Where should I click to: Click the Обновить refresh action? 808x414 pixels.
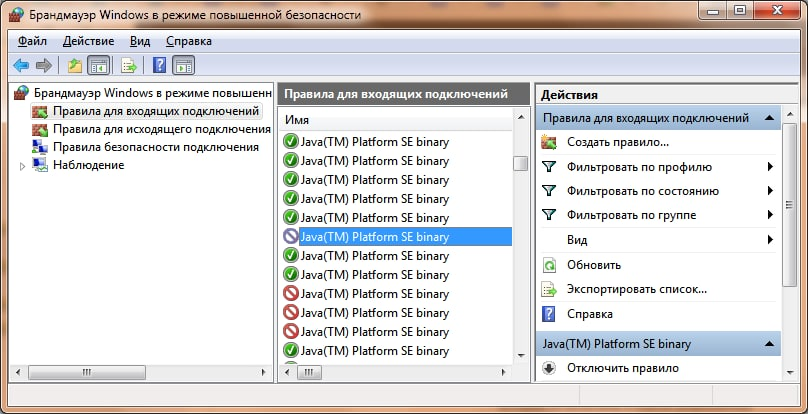pyautogui.click(x=594, y=265)
